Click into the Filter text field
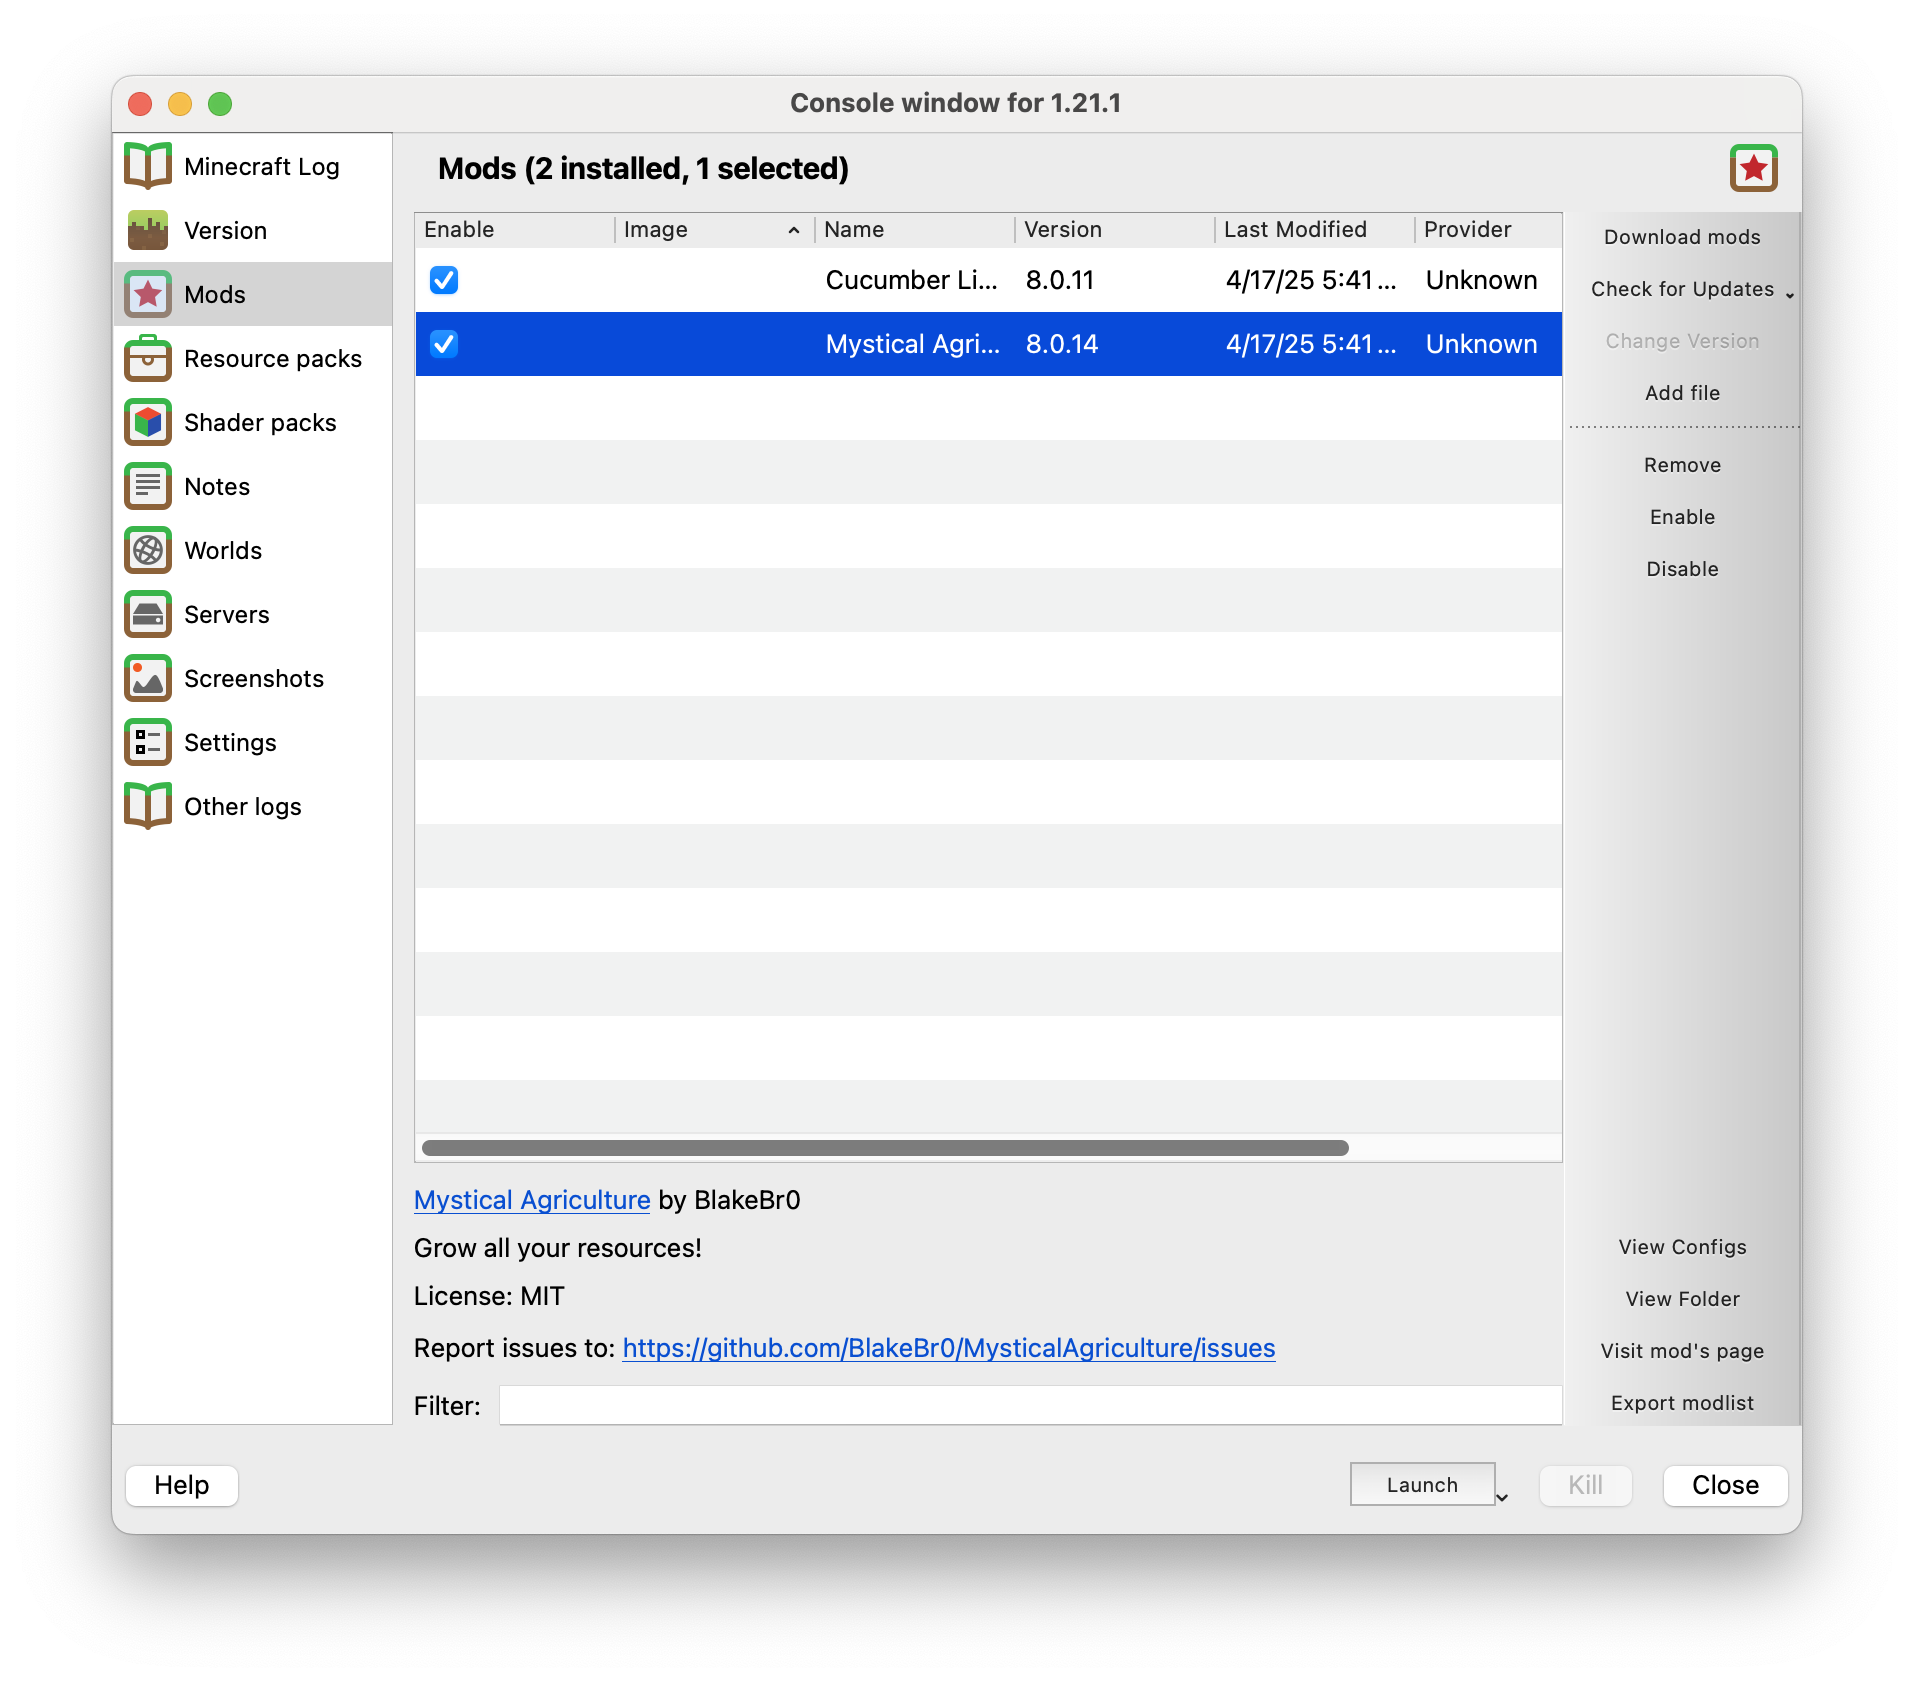This screenshot has height=1682, width=1914. pos(1030,1405)
